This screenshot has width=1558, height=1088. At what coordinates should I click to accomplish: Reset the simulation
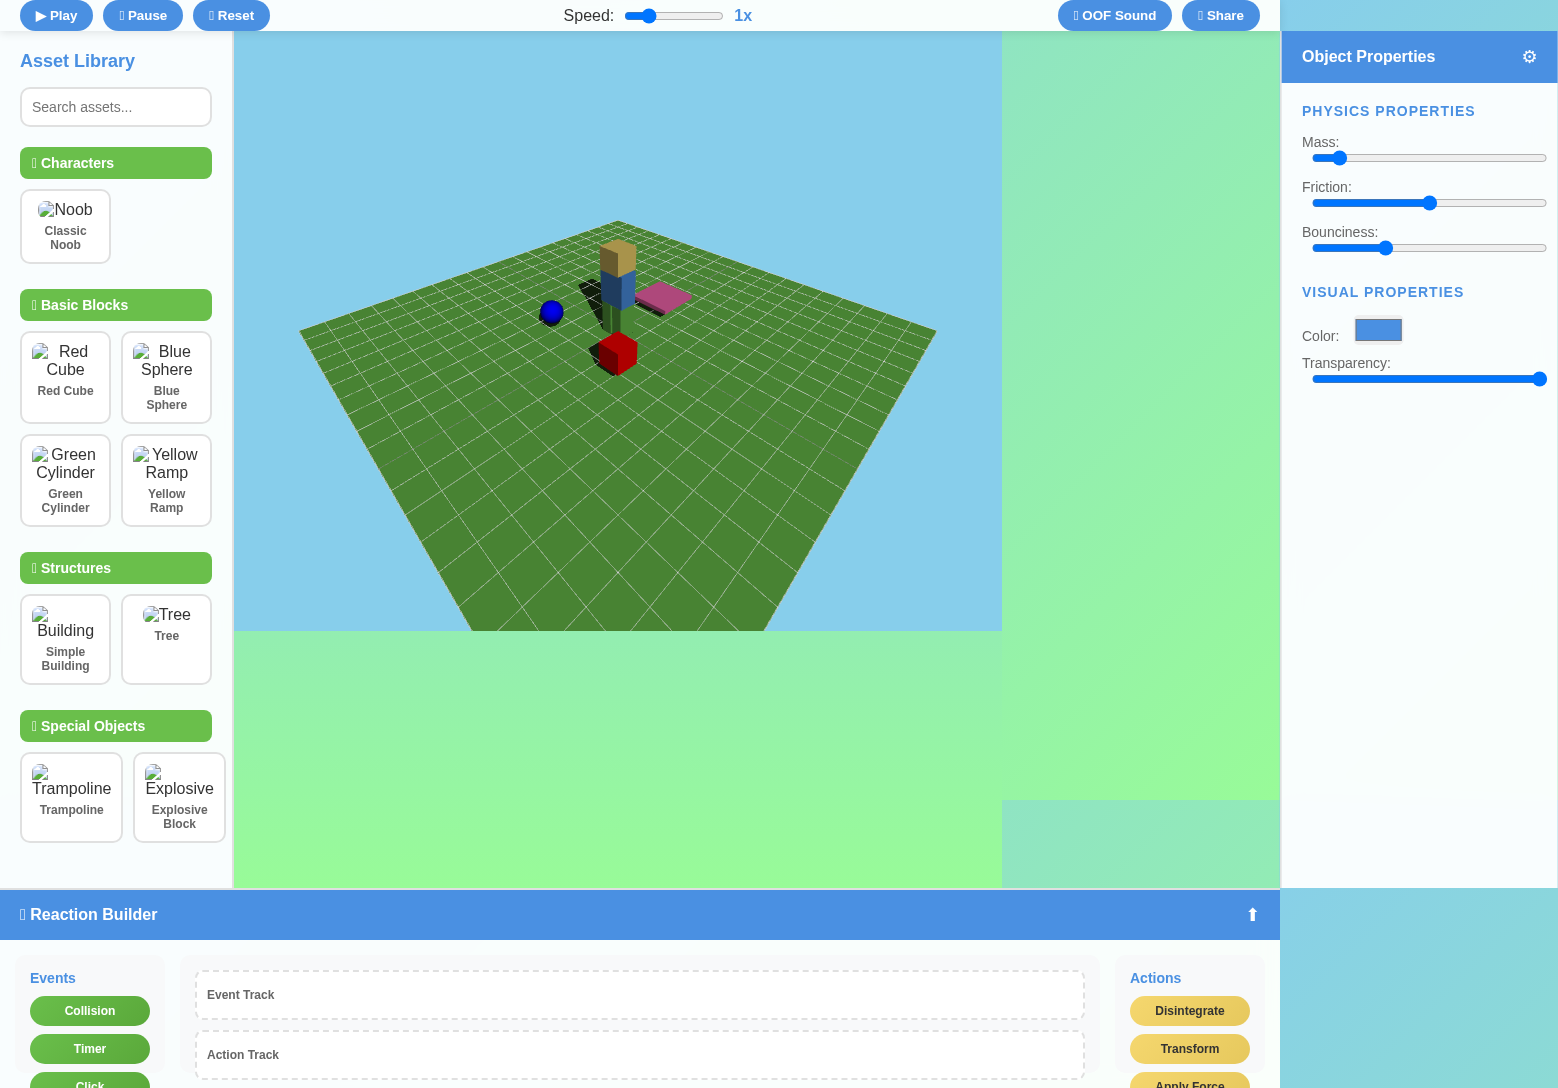[x=231, y=15]
